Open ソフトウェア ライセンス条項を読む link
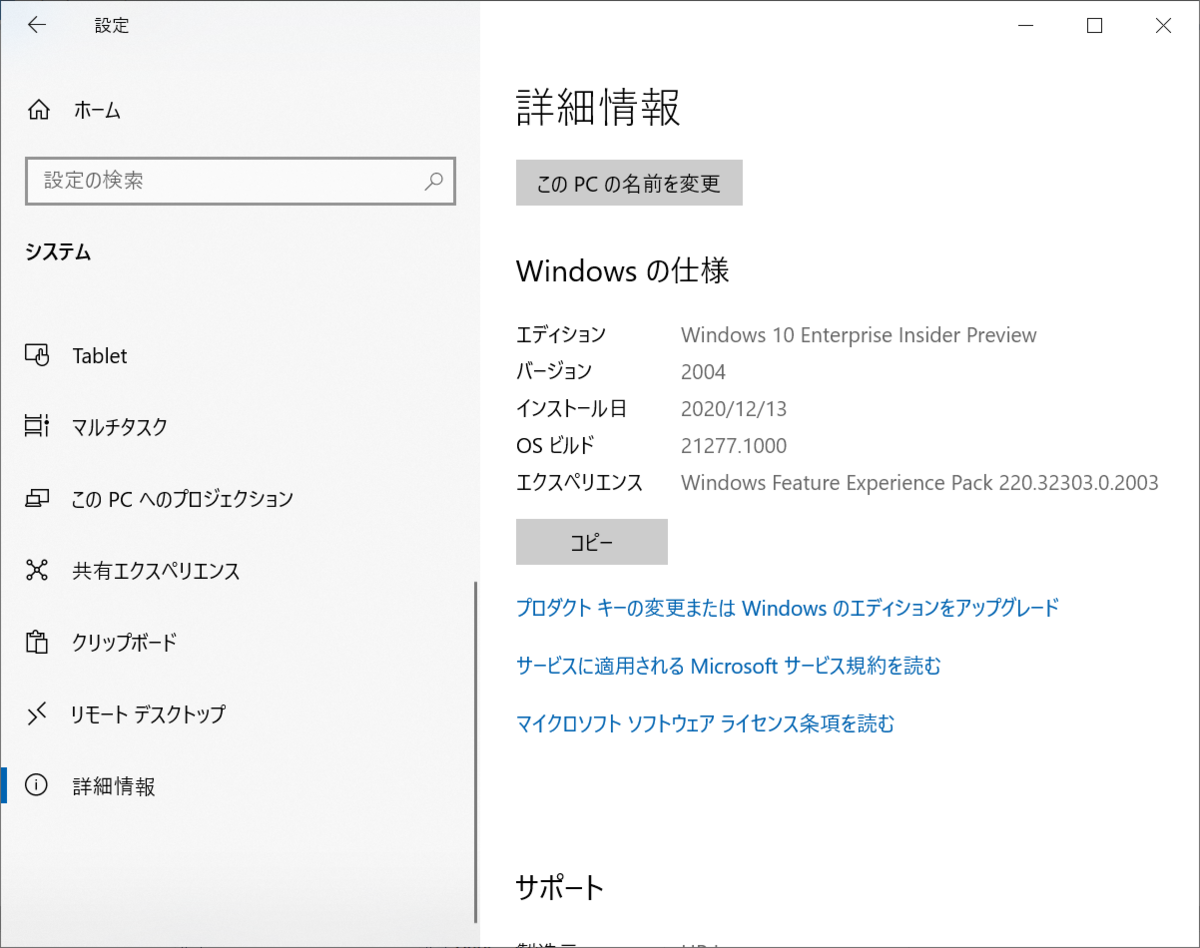 705,723
